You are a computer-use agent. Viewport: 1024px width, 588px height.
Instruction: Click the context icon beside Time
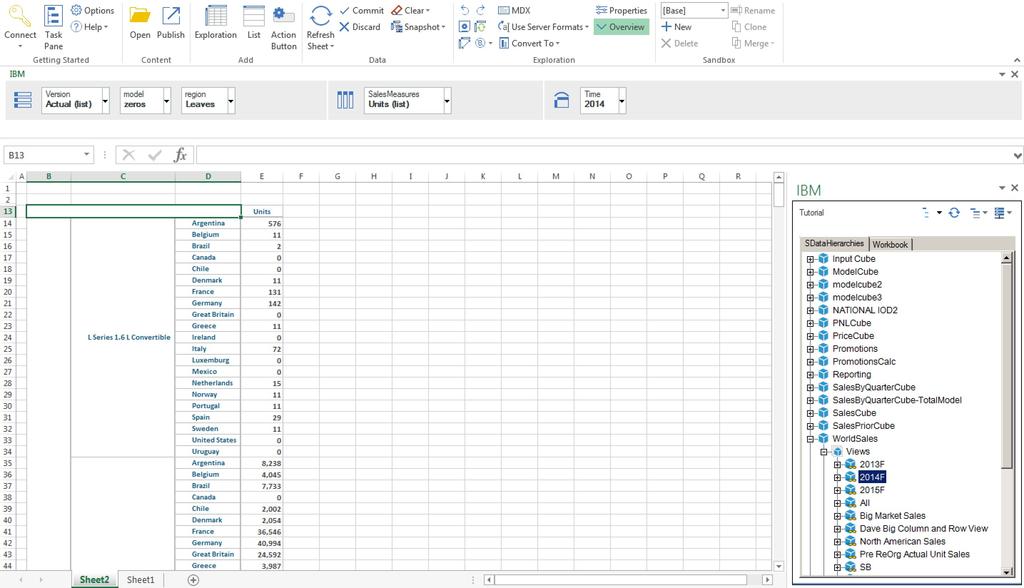point(562,100)
